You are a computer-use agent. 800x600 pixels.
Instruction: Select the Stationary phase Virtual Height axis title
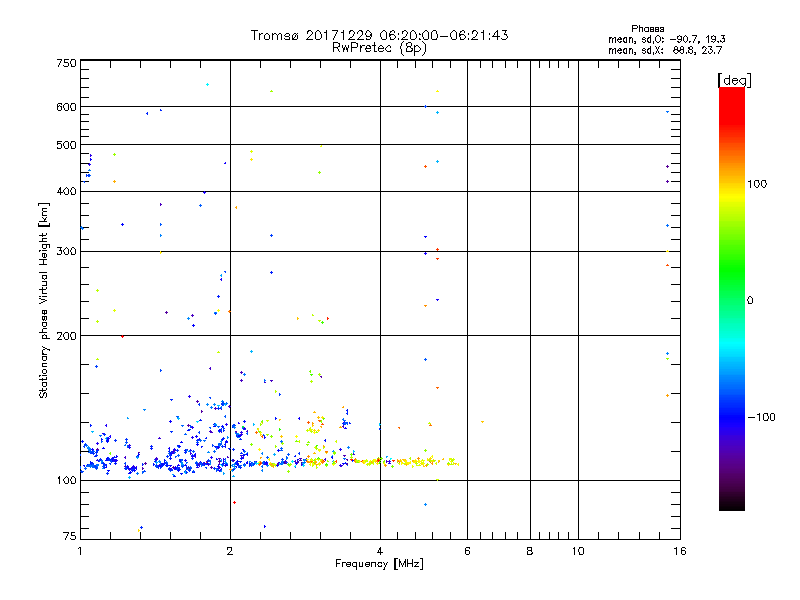pos(44,301)
